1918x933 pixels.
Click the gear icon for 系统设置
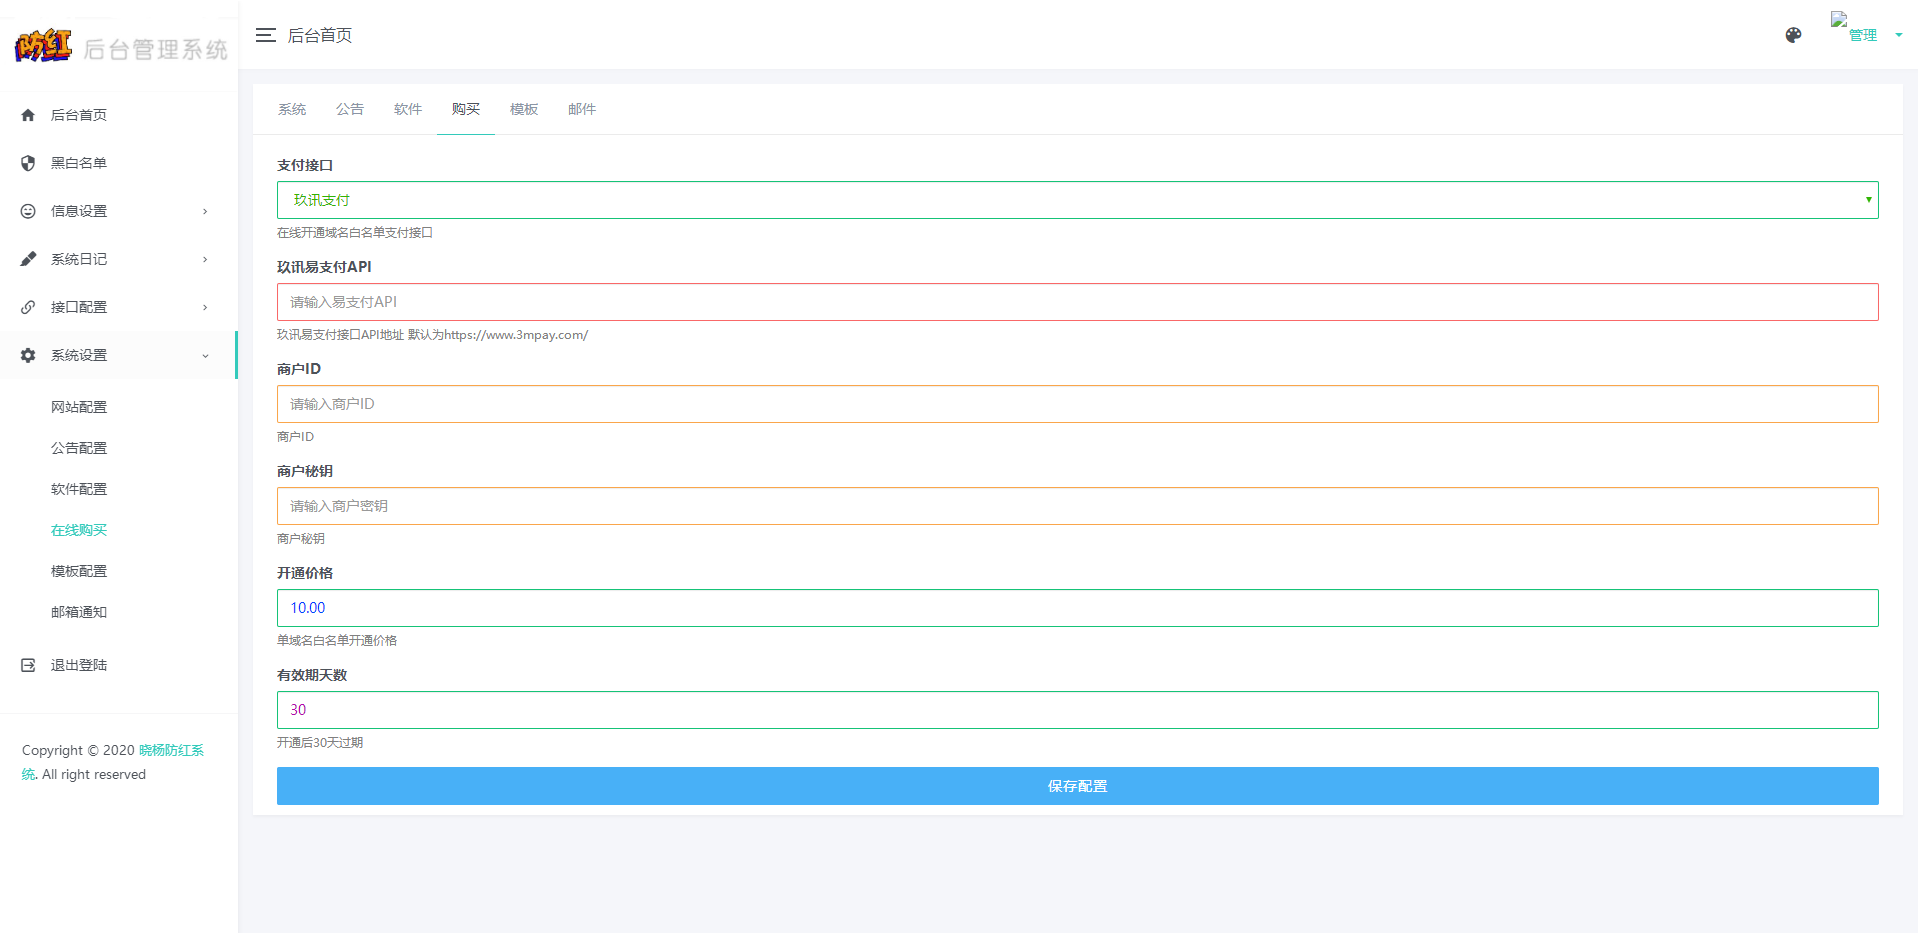[28, 355]
